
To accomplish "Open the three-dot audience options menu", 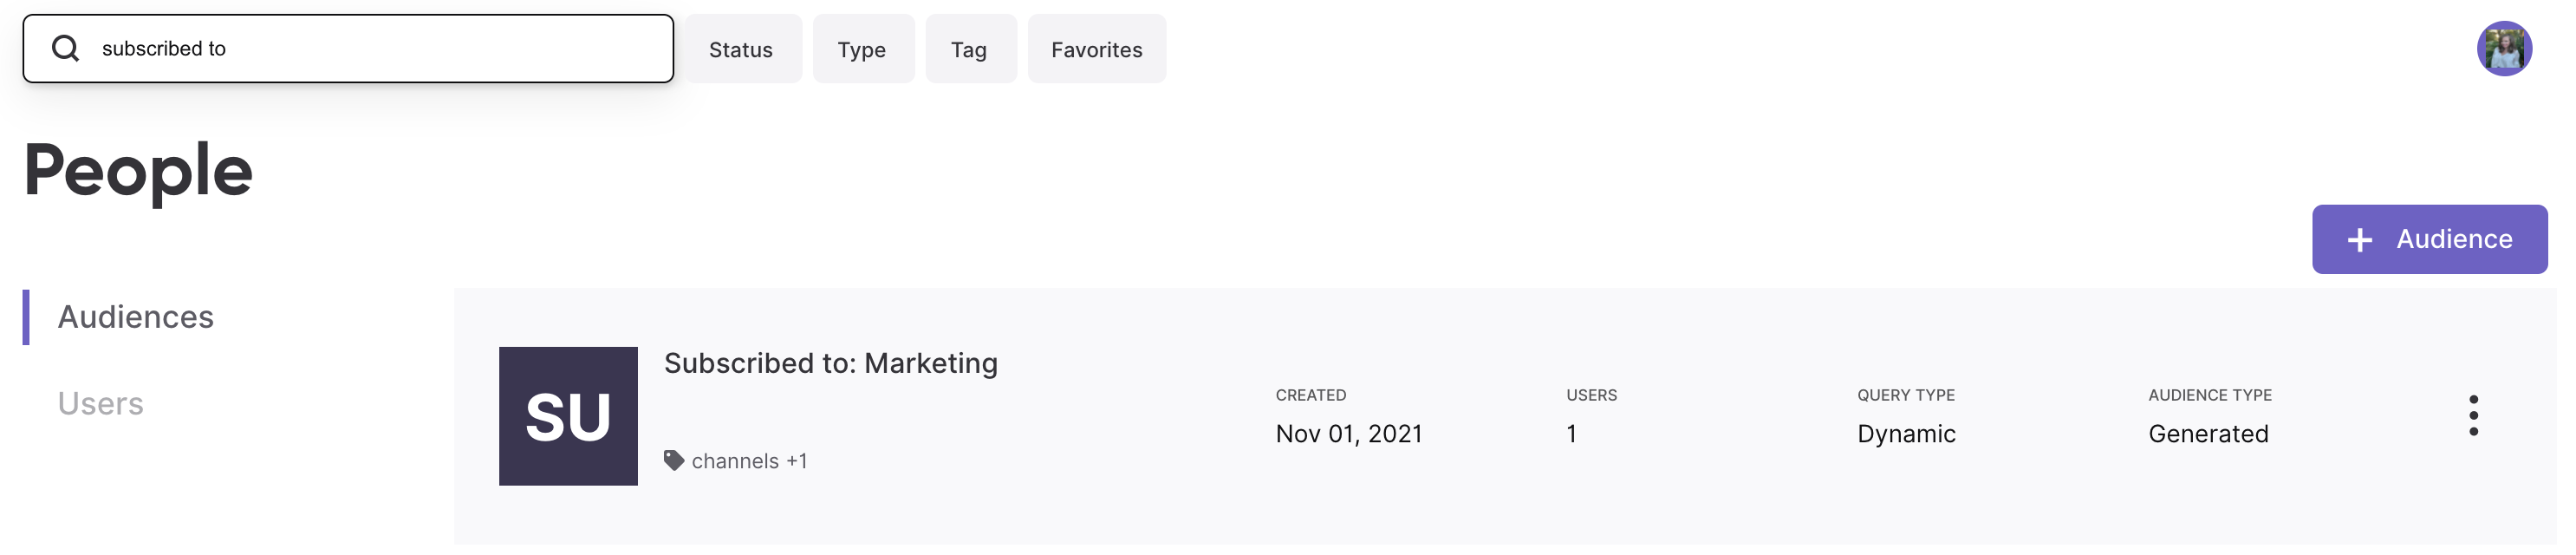I will point(2473,416).
